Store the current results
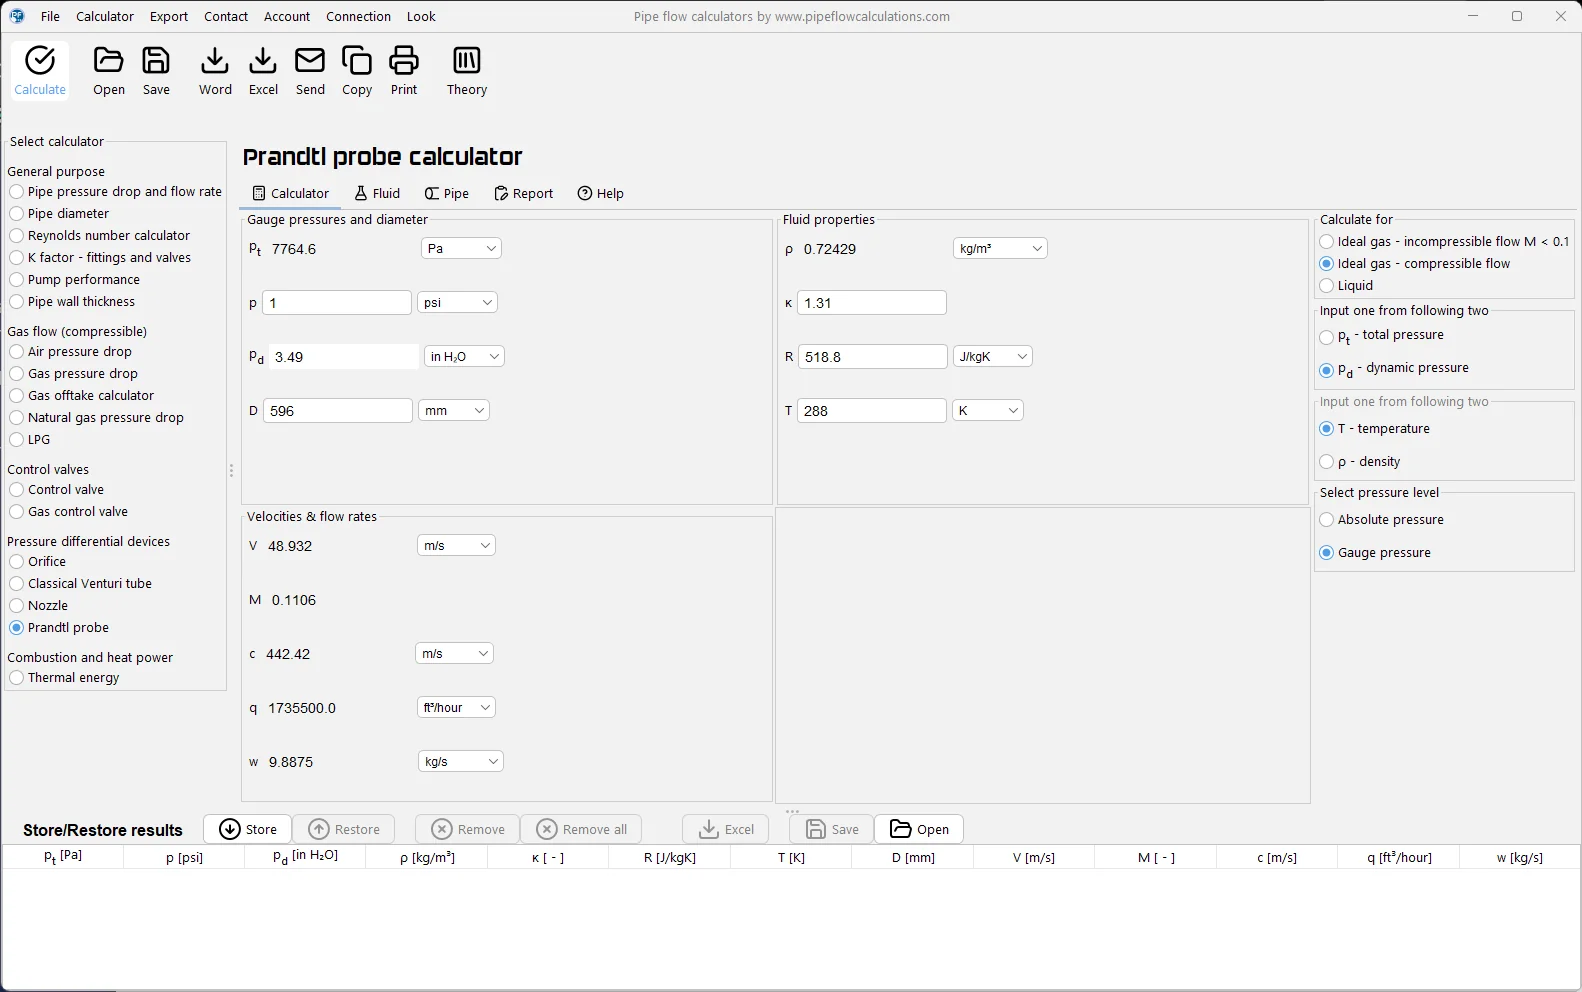The image size is (1582, 992). coord(248,829)
